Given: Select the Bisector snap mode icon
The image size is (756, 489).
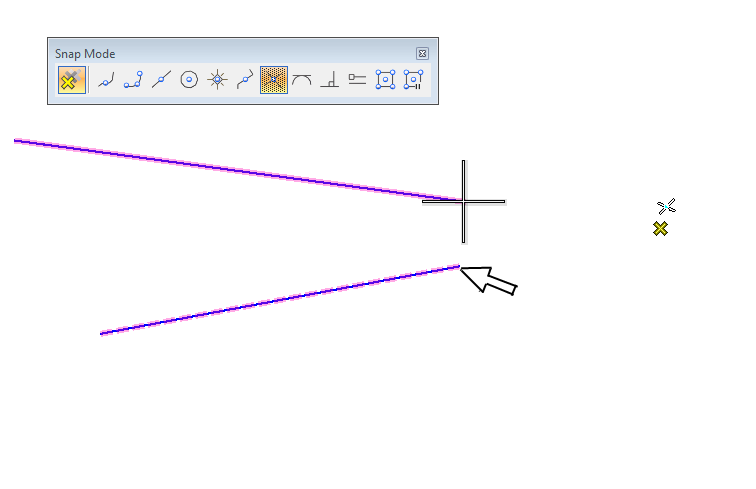Looking at the screenshot, I should (245, 80).
